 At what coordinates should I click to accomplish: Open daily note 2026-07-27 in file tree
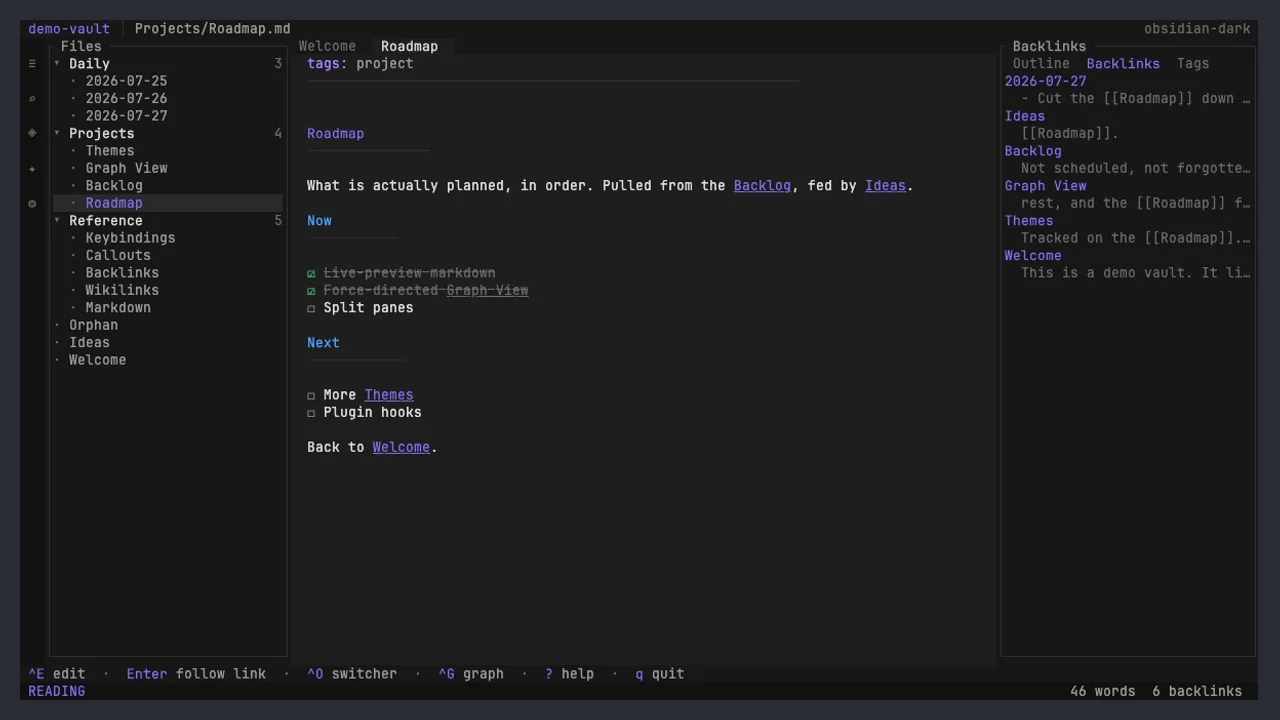point(126,116)
